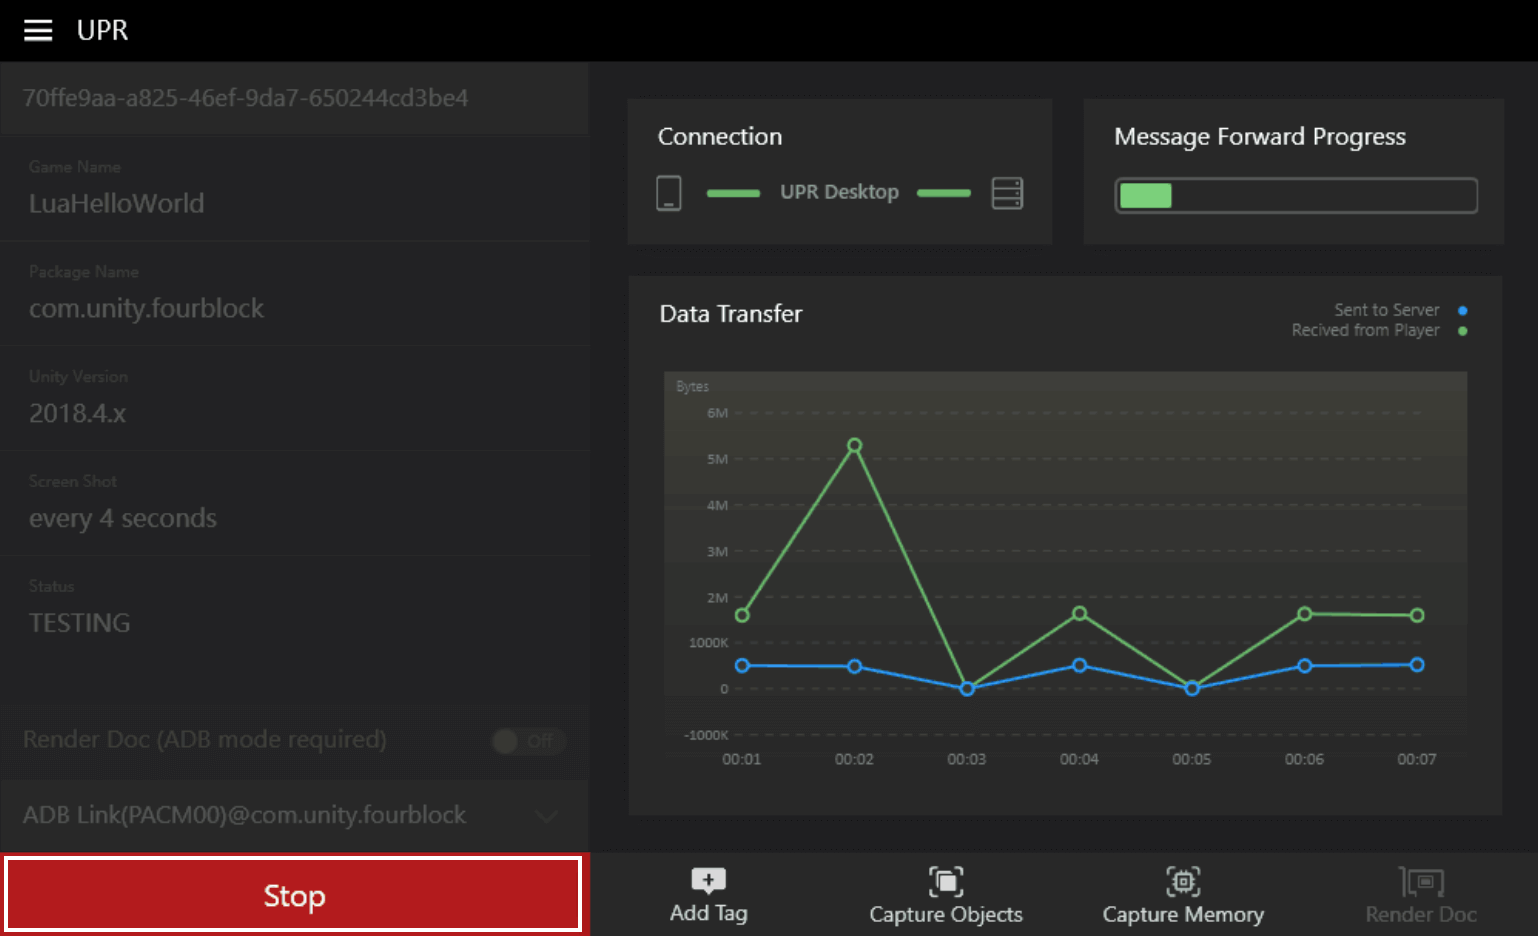Toggle Recived from Player legend dot
This screenshot has height=936, width=1538.
tap(1462, 331)
